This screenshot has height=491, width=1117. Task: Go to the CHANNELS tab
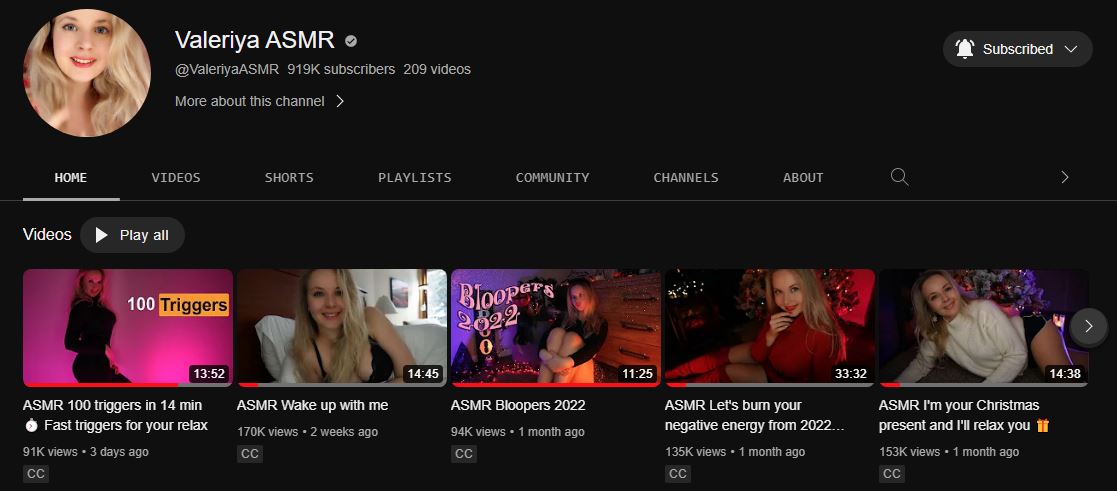click(x=686, y=177)
